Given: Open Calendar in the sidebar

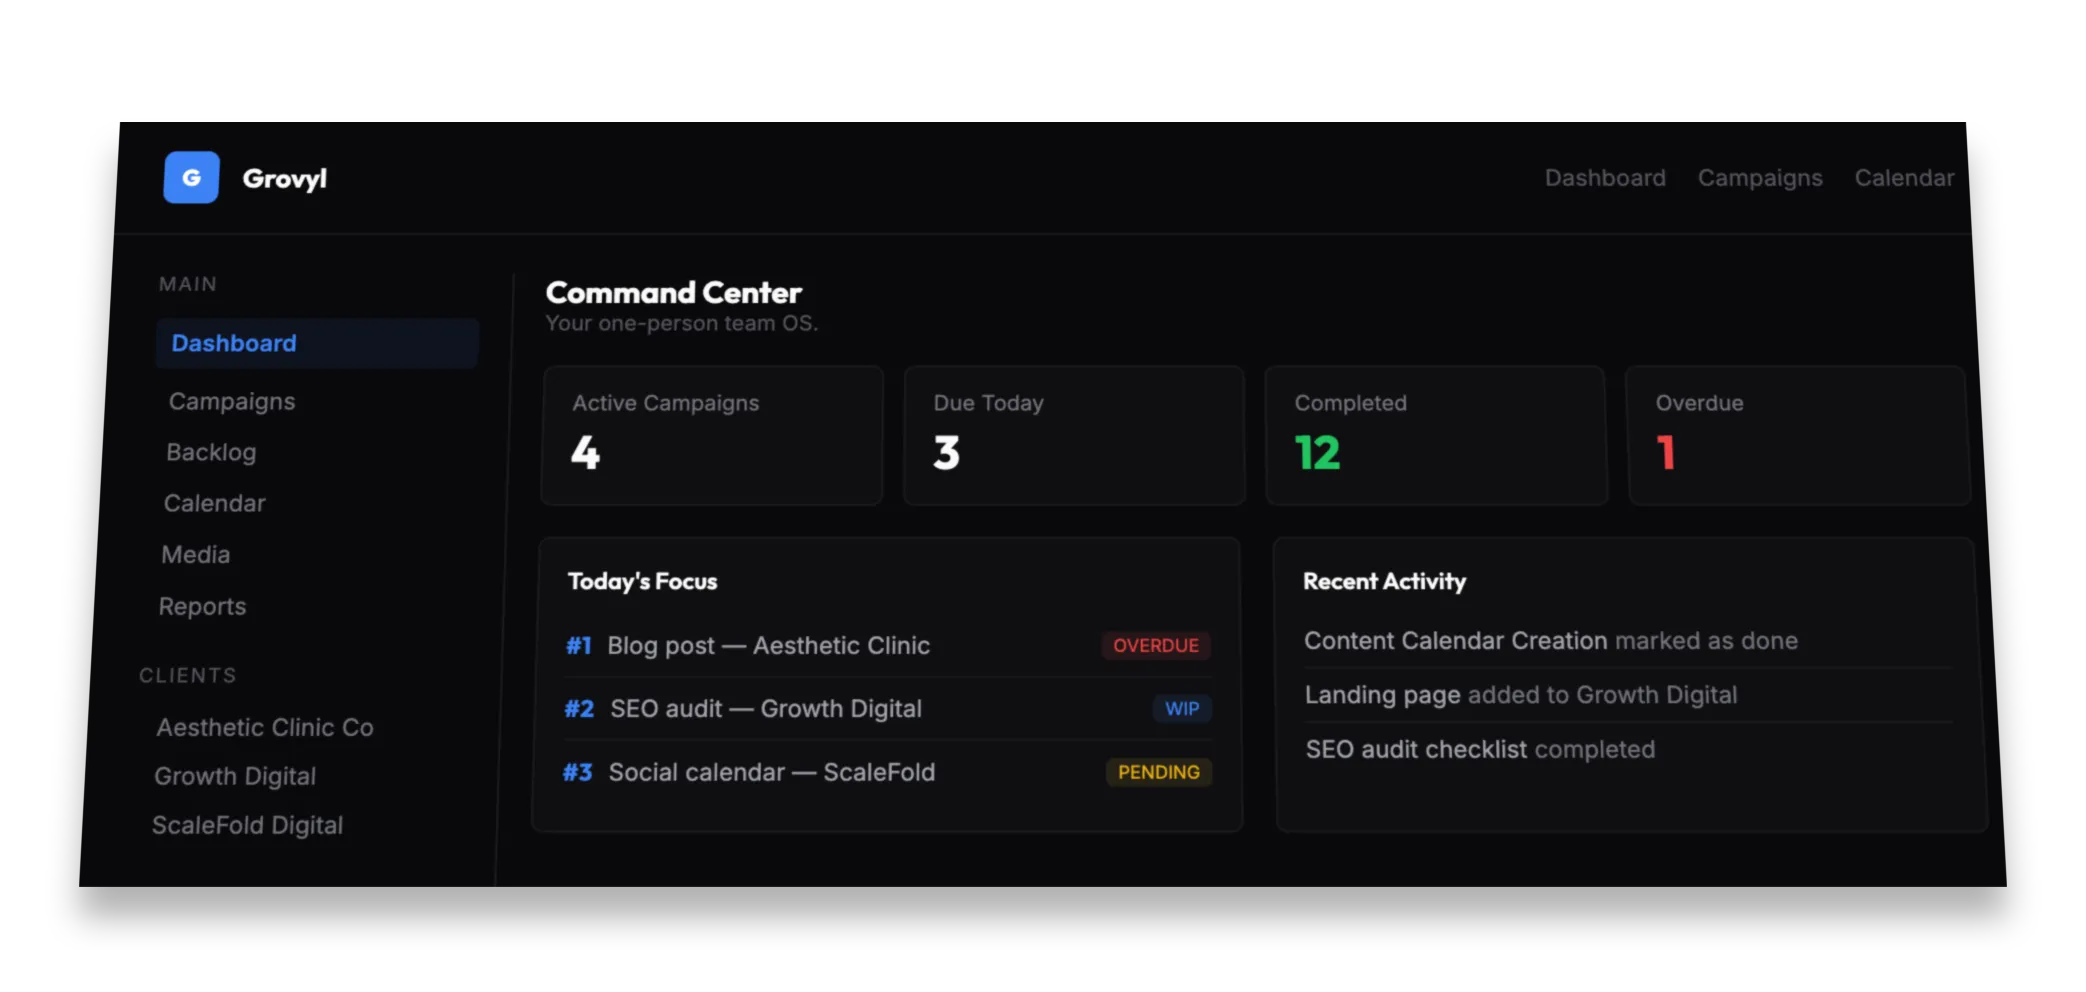Looking at the screenshot, I should point(215,503).
